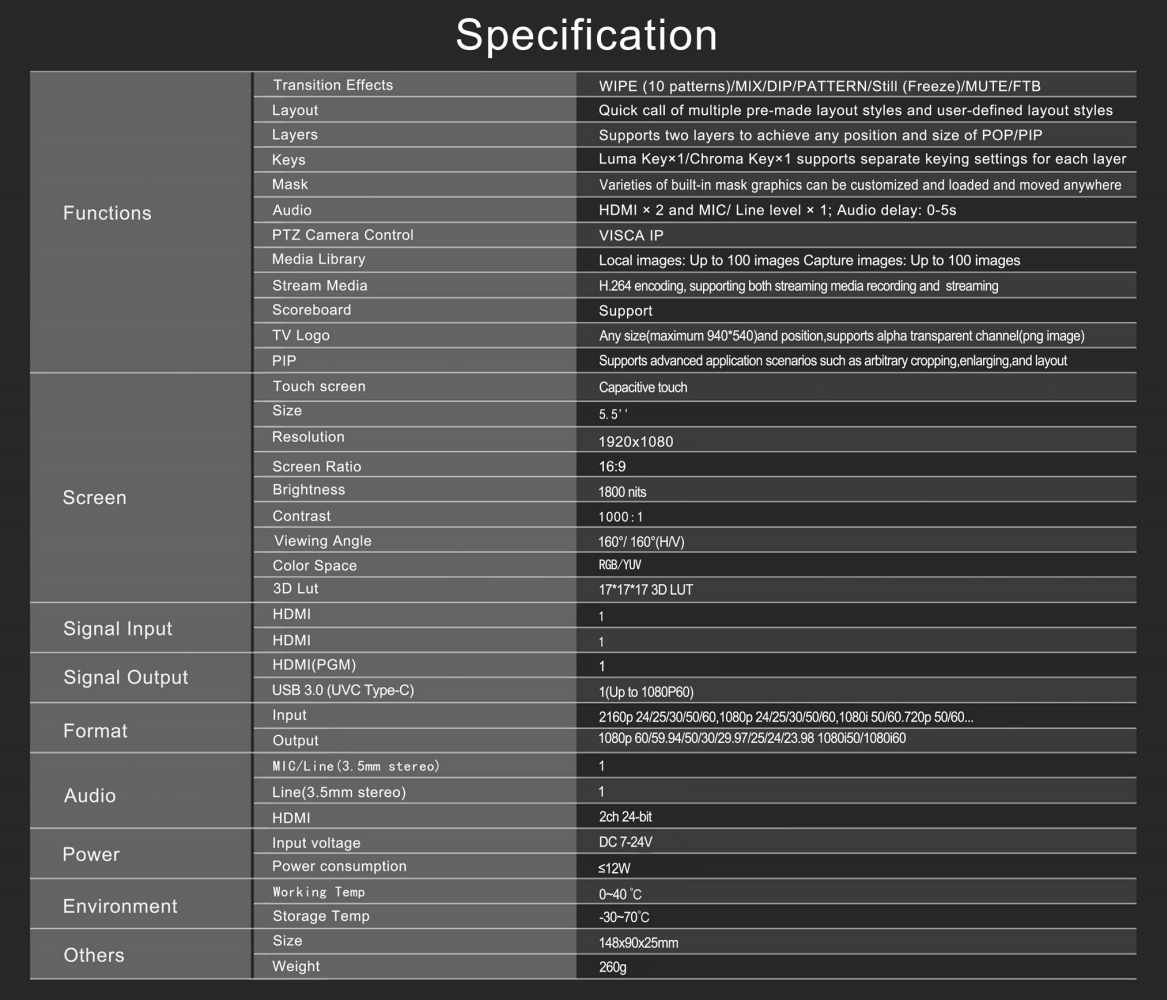The image size is (1167, 1000).
Task: Select the Capacitive touch value
Action: click(643, 387)
